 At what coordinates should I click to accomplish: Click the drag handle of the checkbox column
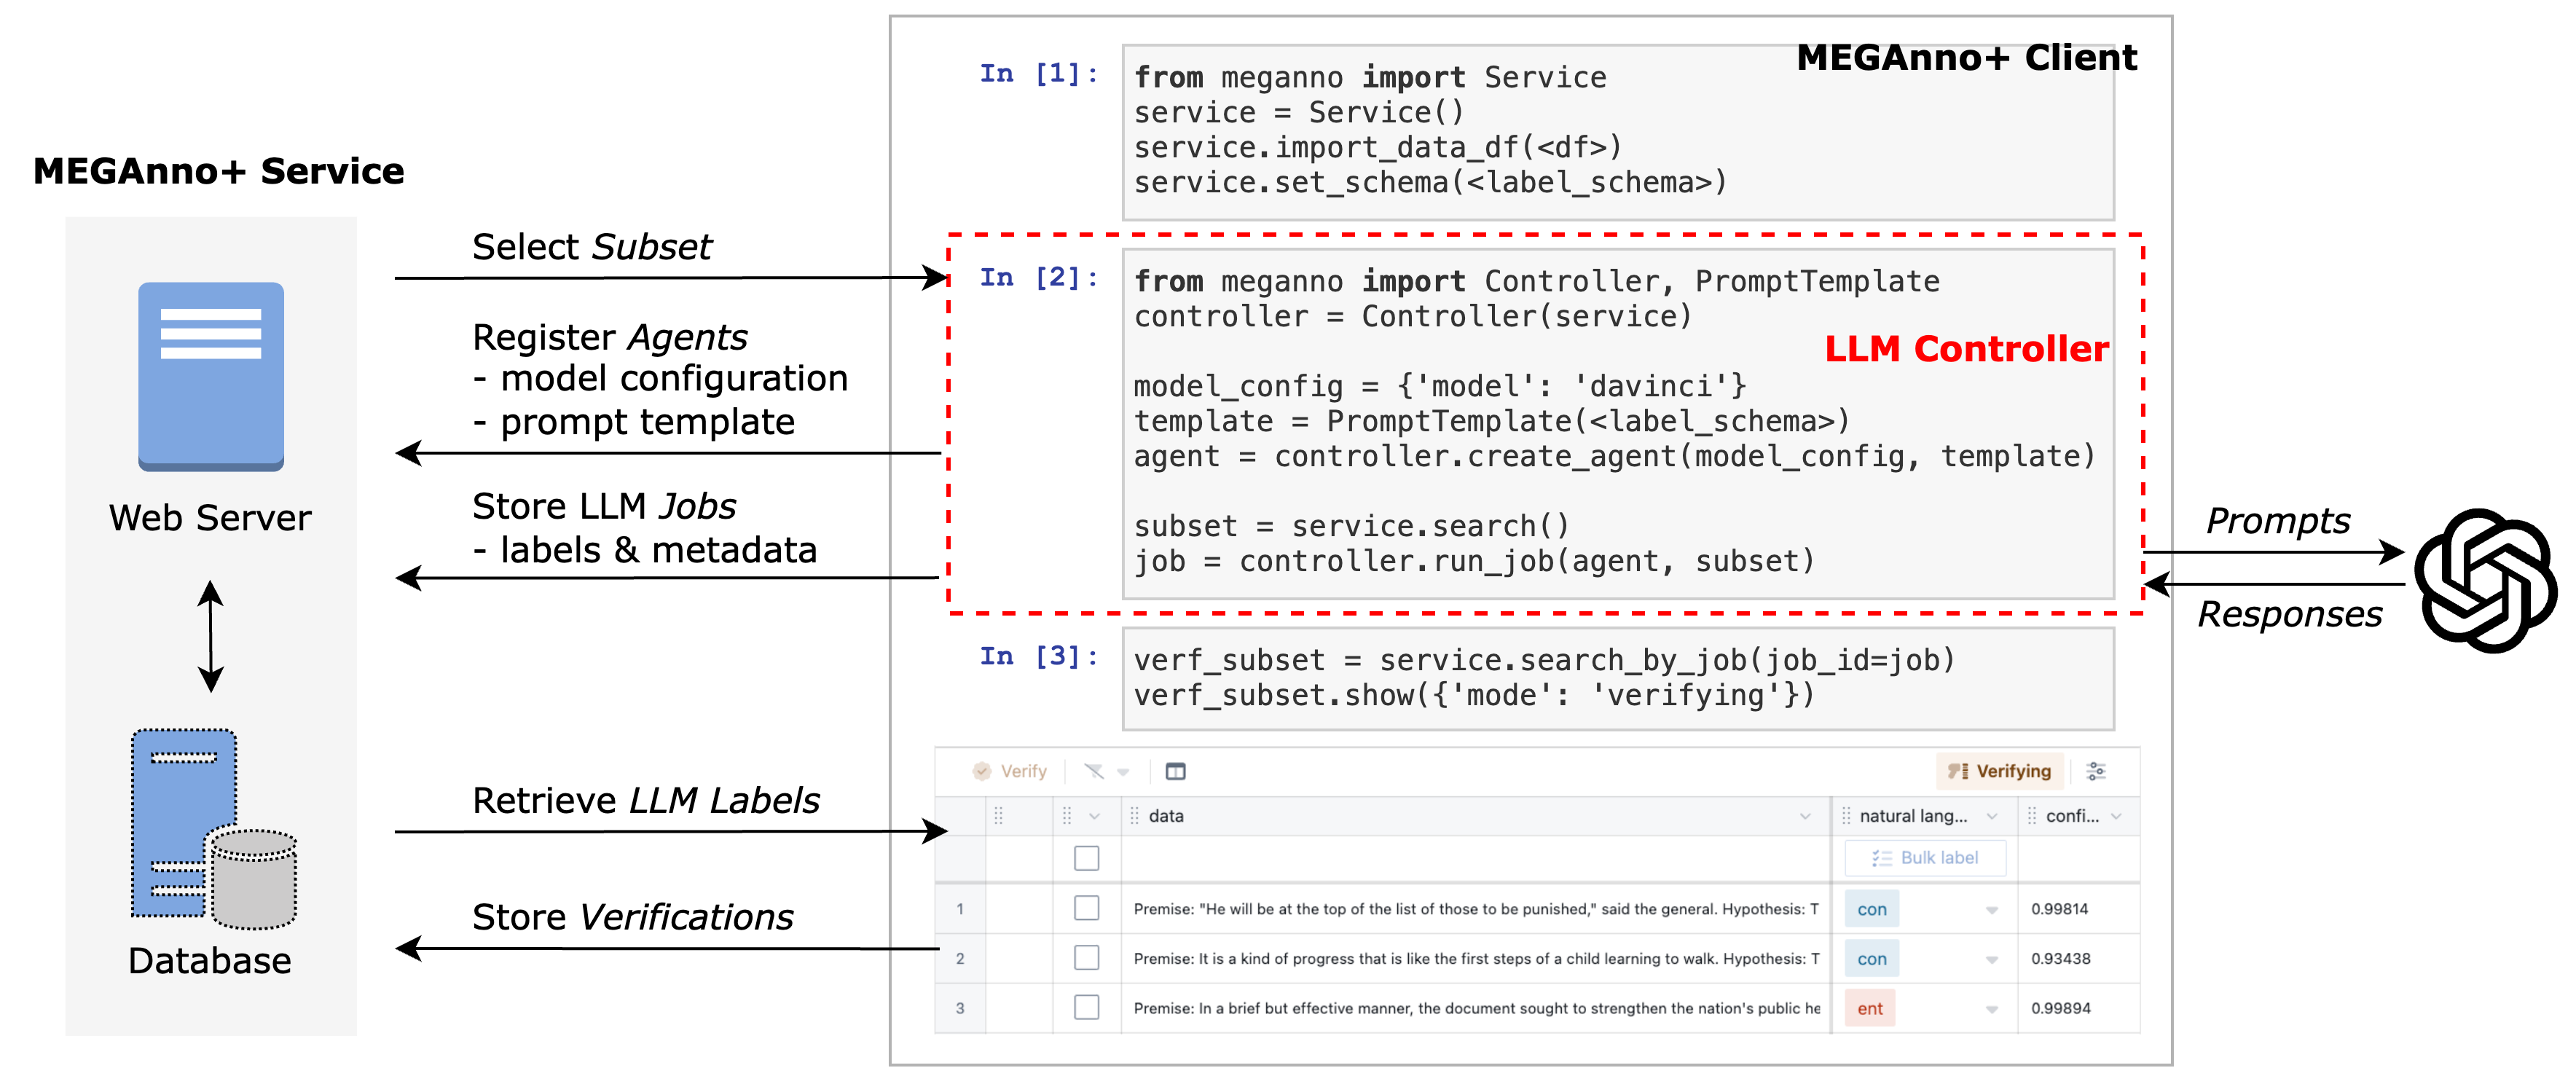1067,816
